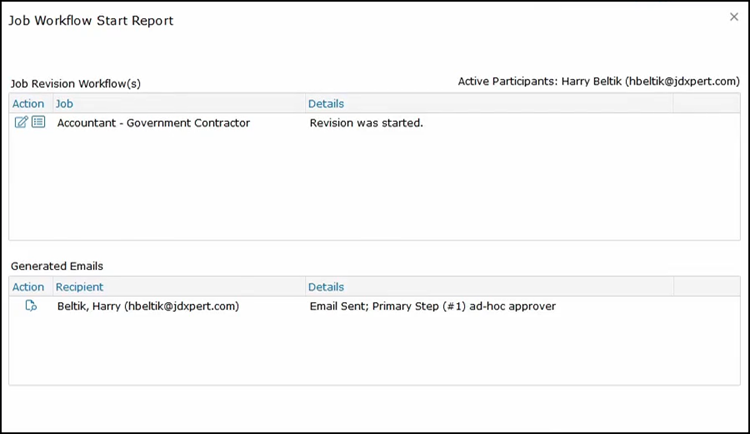This screenshot has width=750, height=434.
Task: Close the Job Workflow Start Report dialog
Action: pyautogui.click(x=735, y=17)
